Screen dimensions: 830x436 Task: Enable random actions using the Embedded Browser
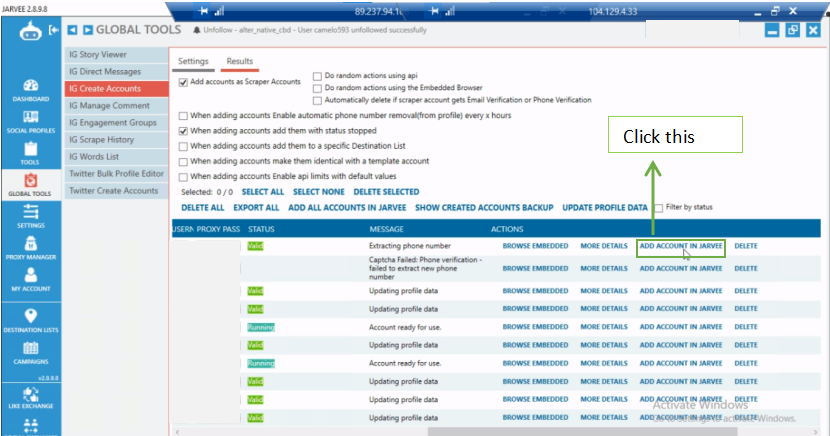coord(318,88)
